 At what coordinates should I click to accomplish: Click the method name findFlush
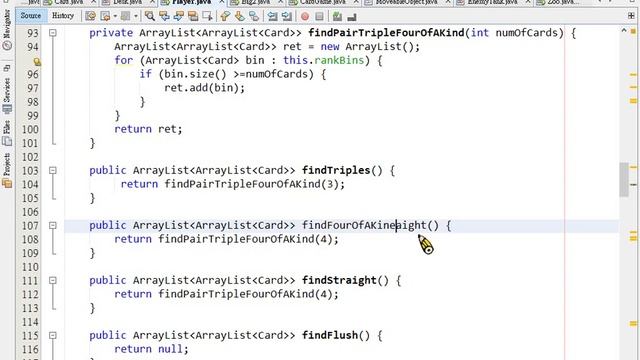pyautogui.click(x=330, y=336)
